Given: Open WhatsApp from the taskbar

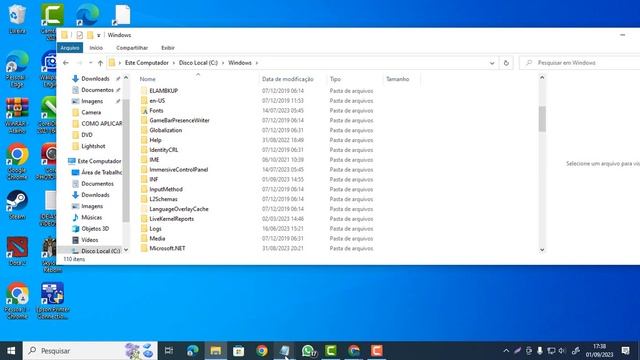Looking at the screenshot, I should tap(308, 351).
